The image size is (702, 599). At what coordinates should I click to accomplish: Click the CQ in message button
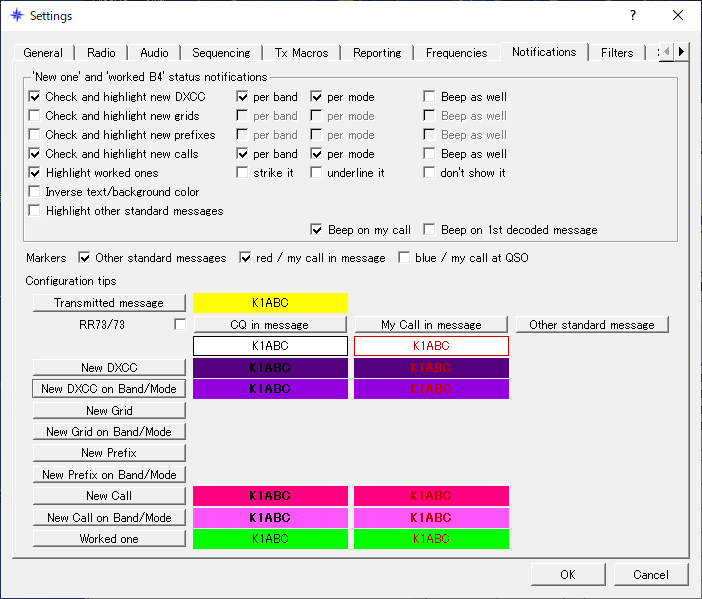coord(270,325)
